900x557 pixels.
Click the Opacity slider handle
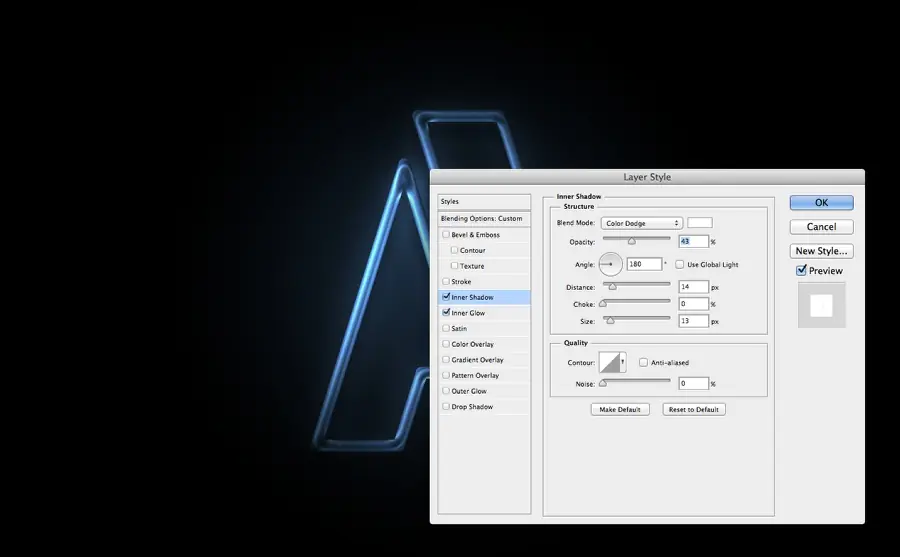[x=631, y=241]
